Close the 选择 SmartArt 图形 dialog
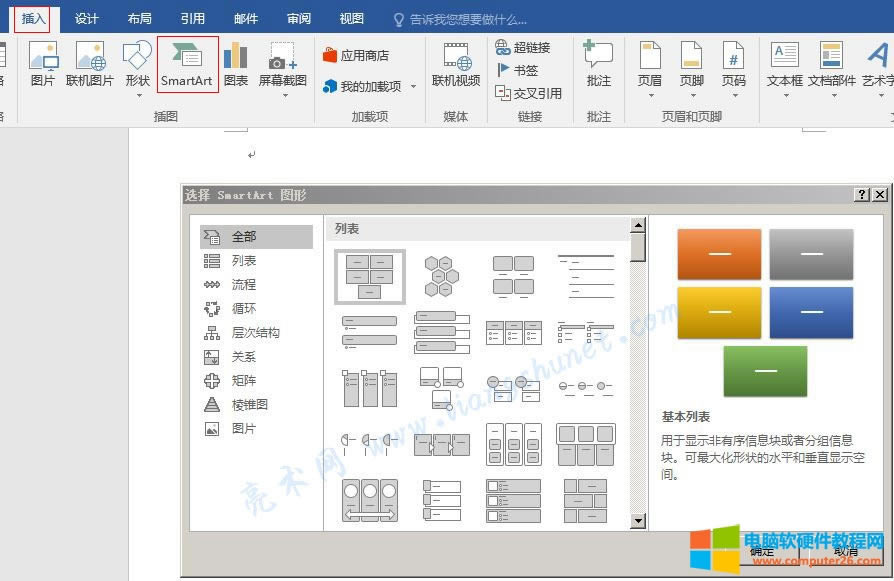 click(x=880, y=194)
